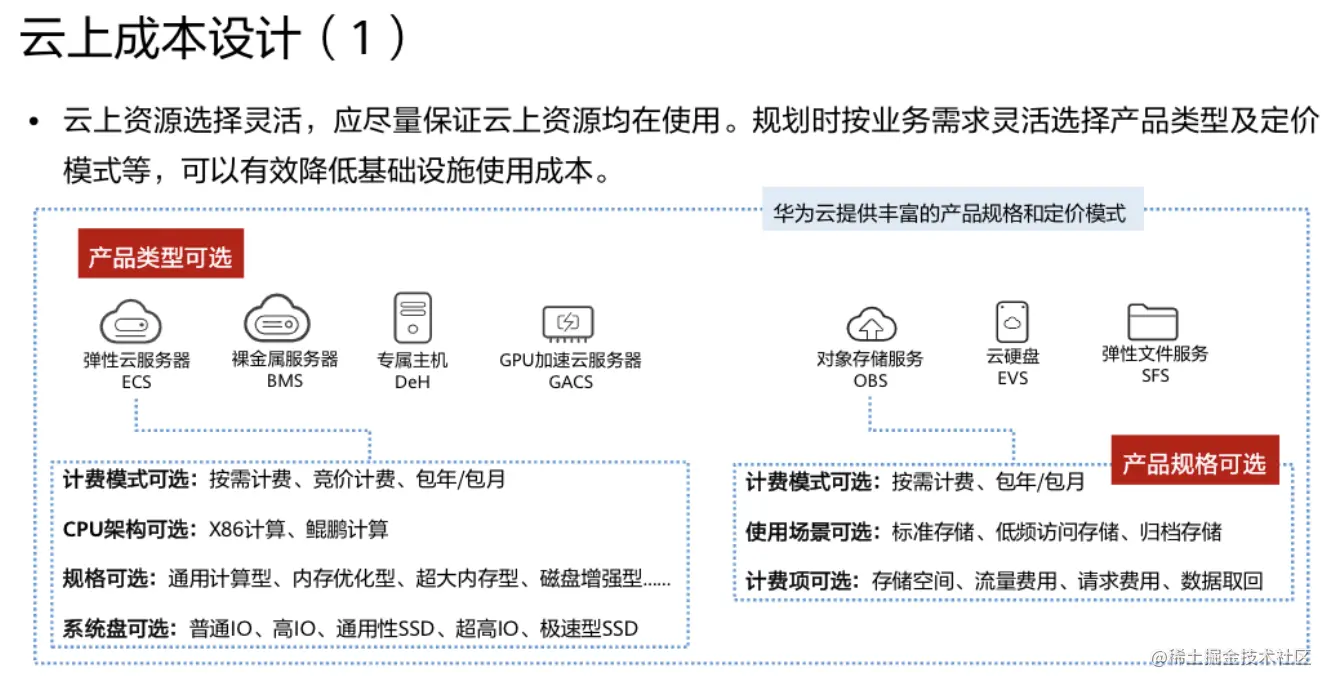Viewport: 1332px width, 688px height.
Task: Select the slide title 云上成本设计（1）
Action: 214,38
